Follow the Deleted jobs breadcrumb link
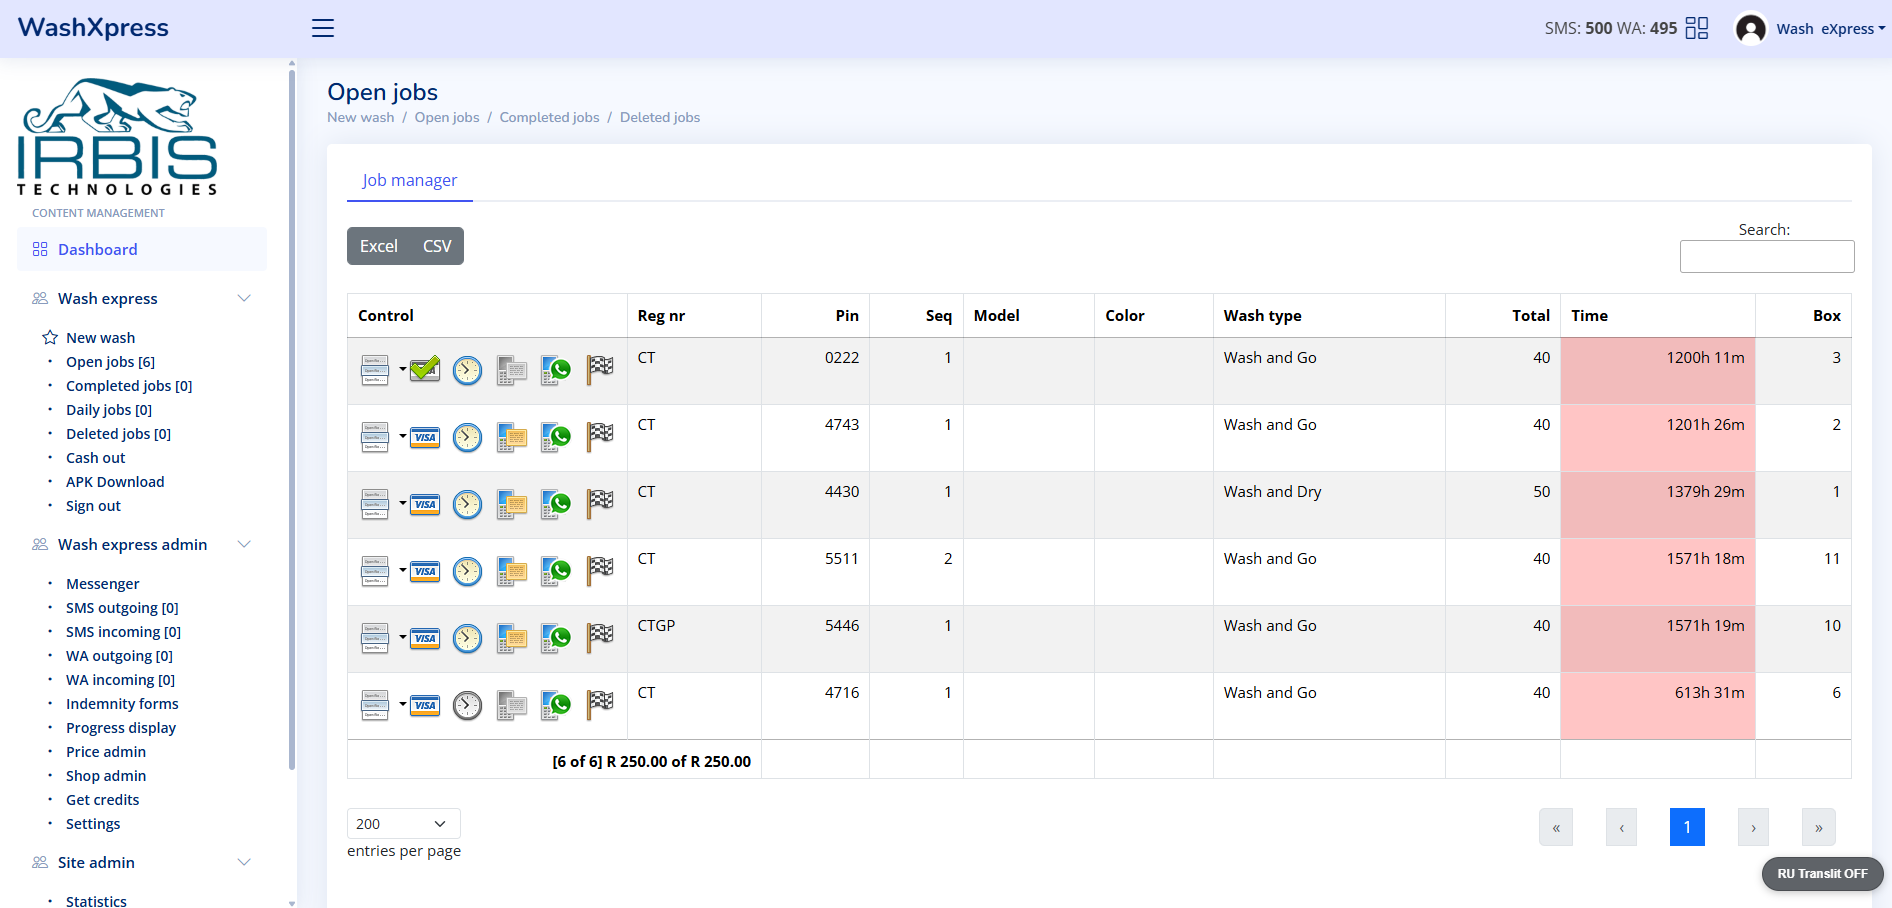The image size is (1892, 908). point(660,117)
